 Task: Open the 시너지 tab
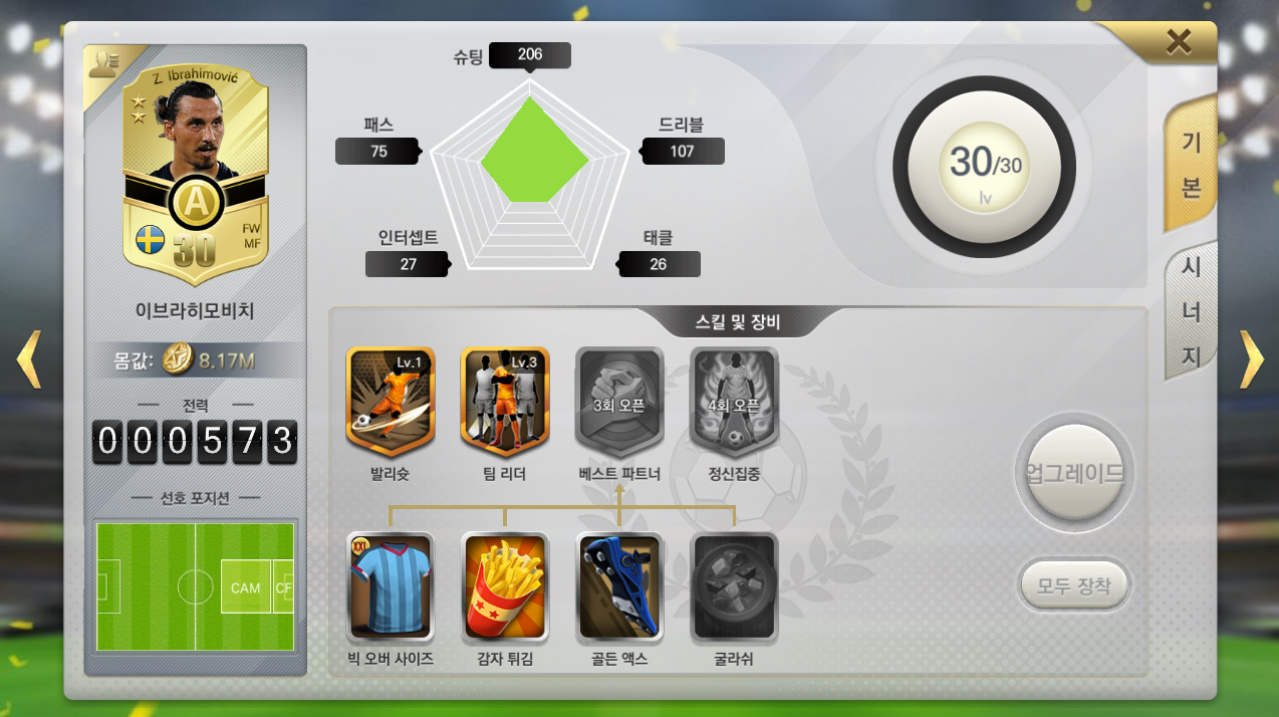[1191, 312]
